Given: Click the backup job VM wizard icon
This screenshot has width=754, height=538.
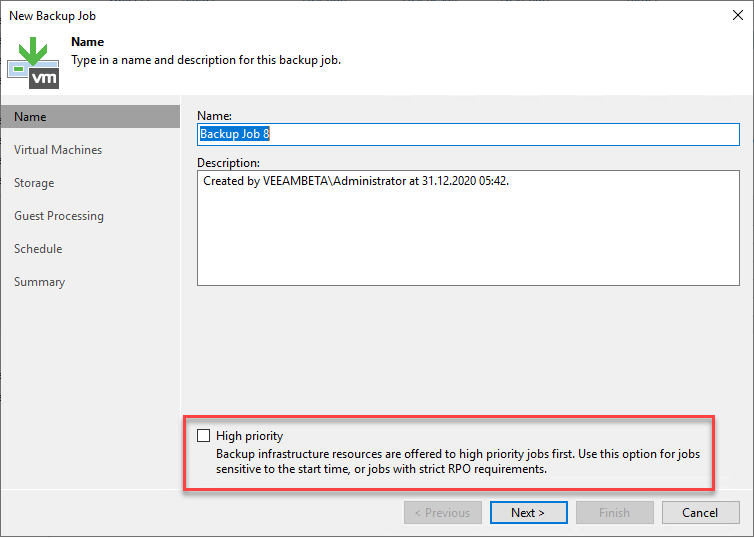Looking at the screenshot, I should coord(33,63).
